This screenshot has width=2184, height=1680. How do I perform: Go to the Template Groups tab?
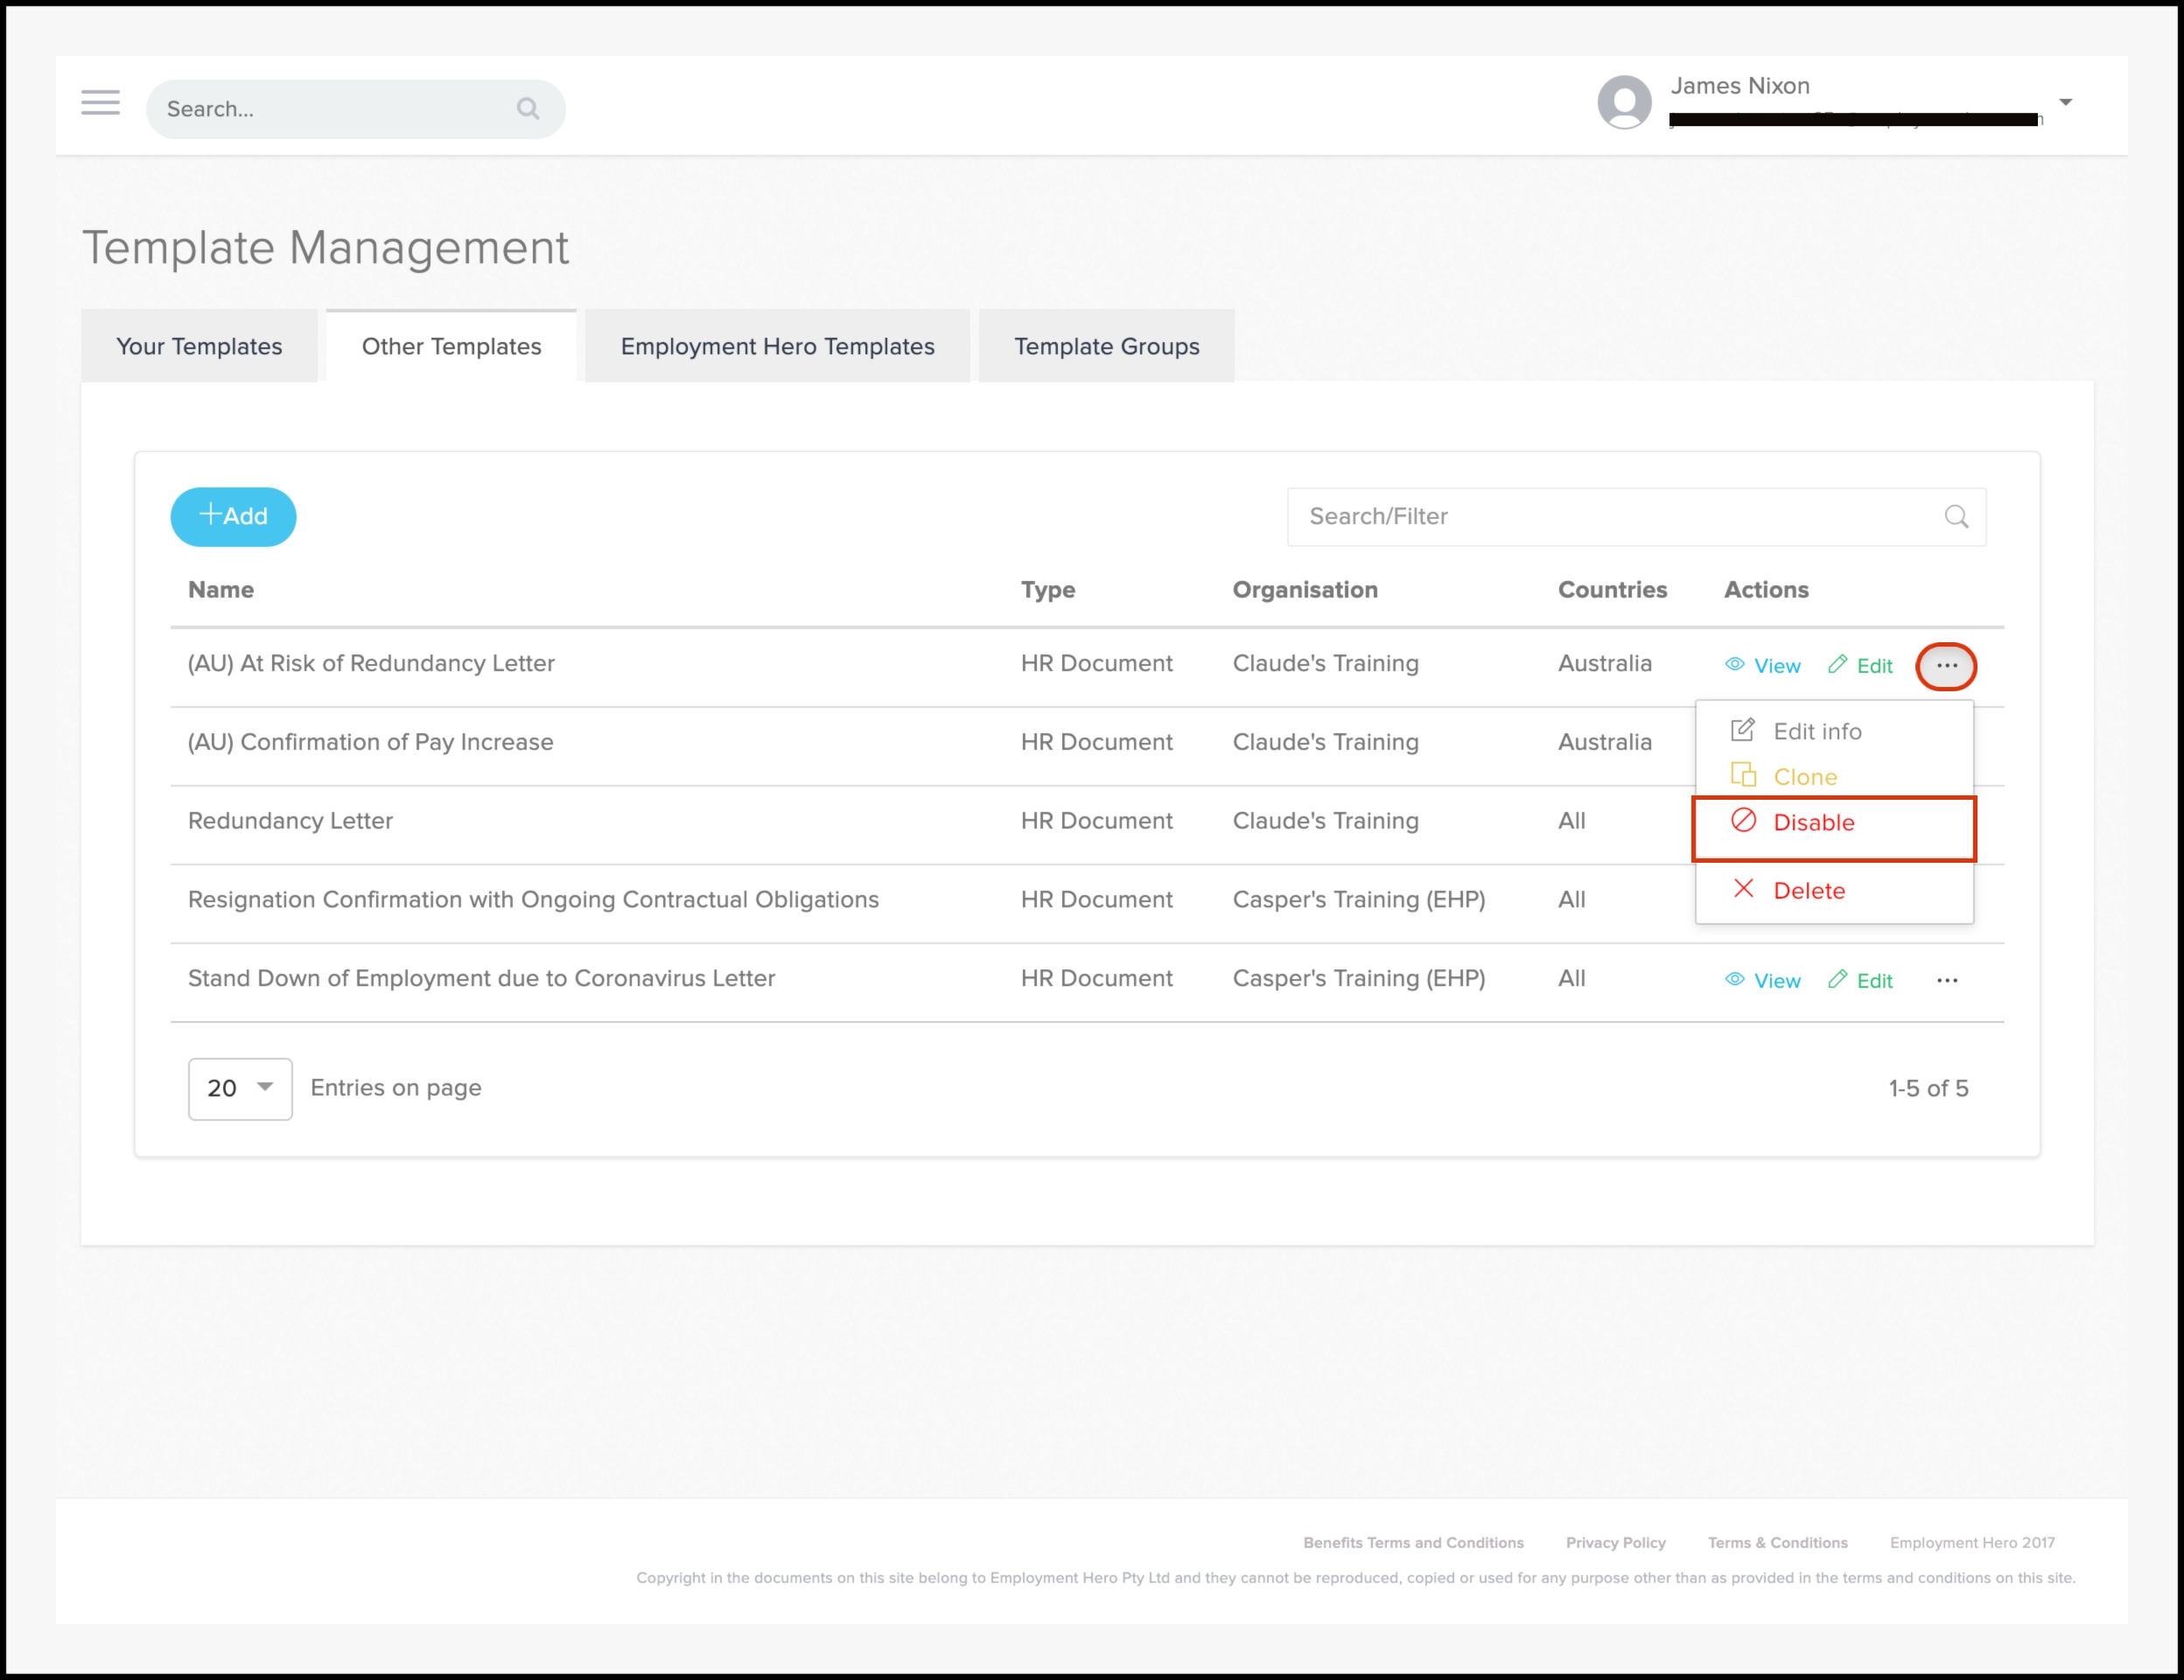[1106, 346]
